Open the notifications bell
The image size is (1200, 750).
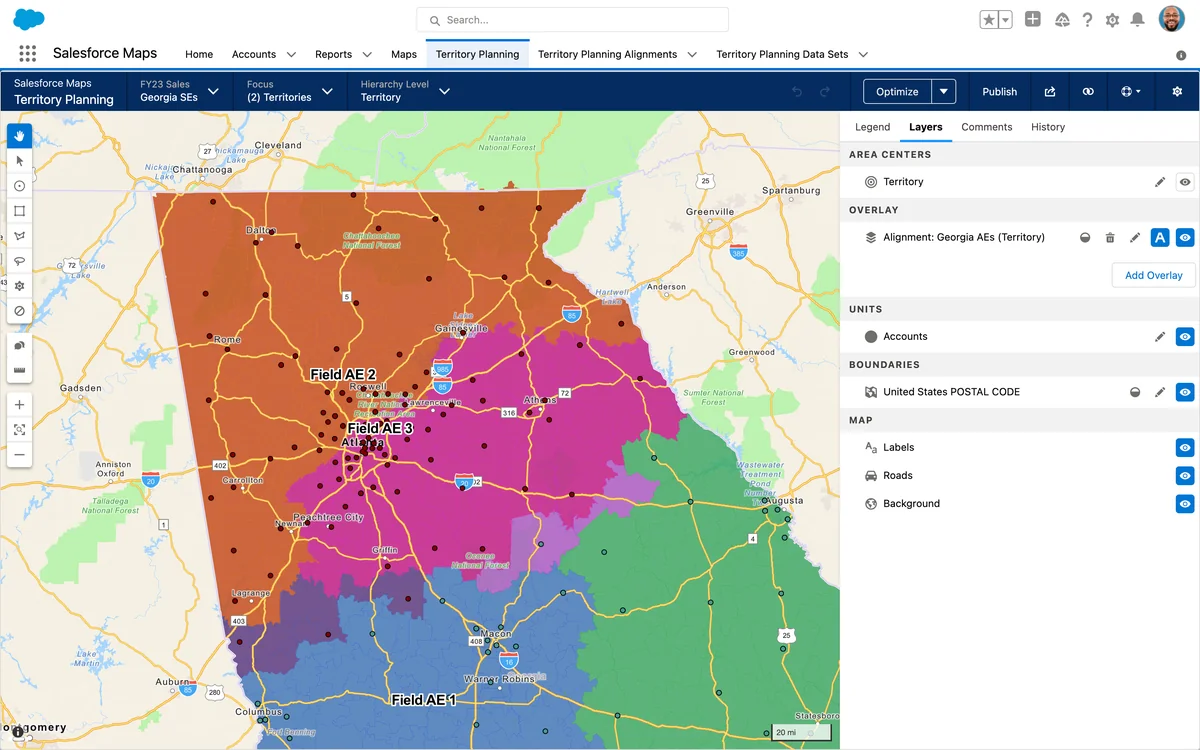click(x=1137, y=20)
